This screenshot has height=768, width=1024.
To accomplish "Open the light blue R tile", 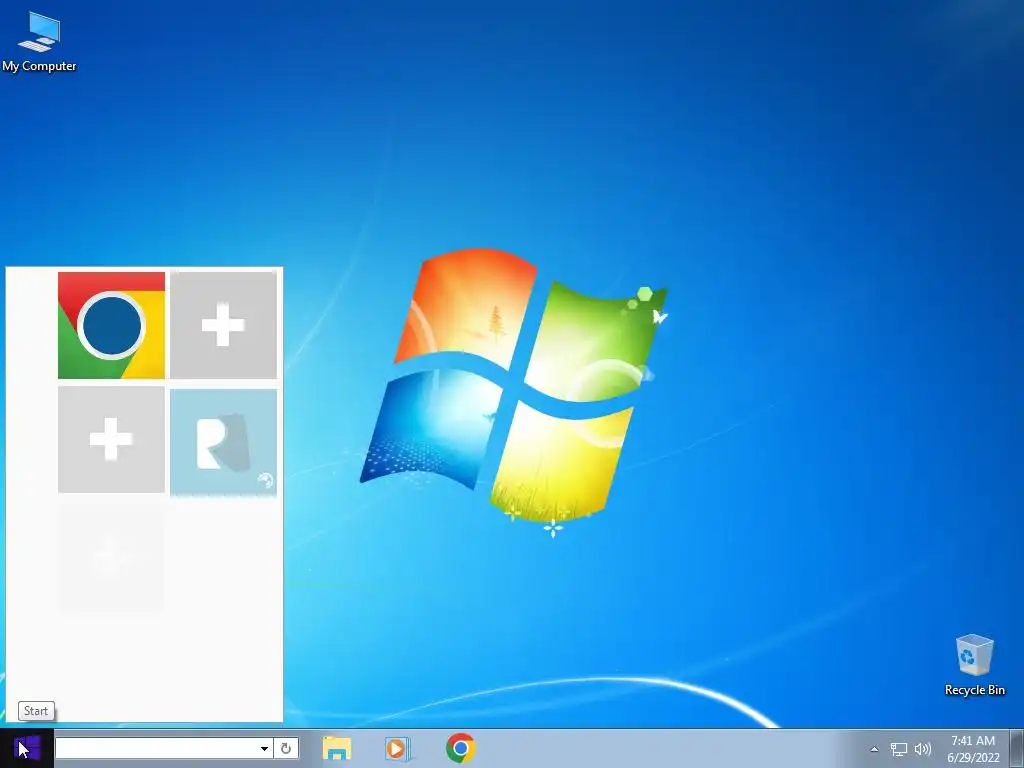I will tap(223, 442).
